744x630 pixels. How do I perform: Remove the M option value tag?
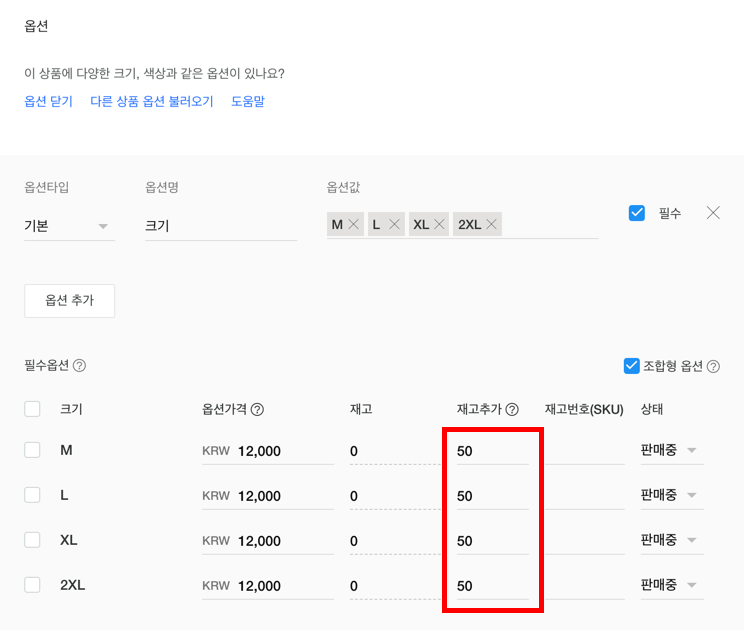(x=354, y=225)
